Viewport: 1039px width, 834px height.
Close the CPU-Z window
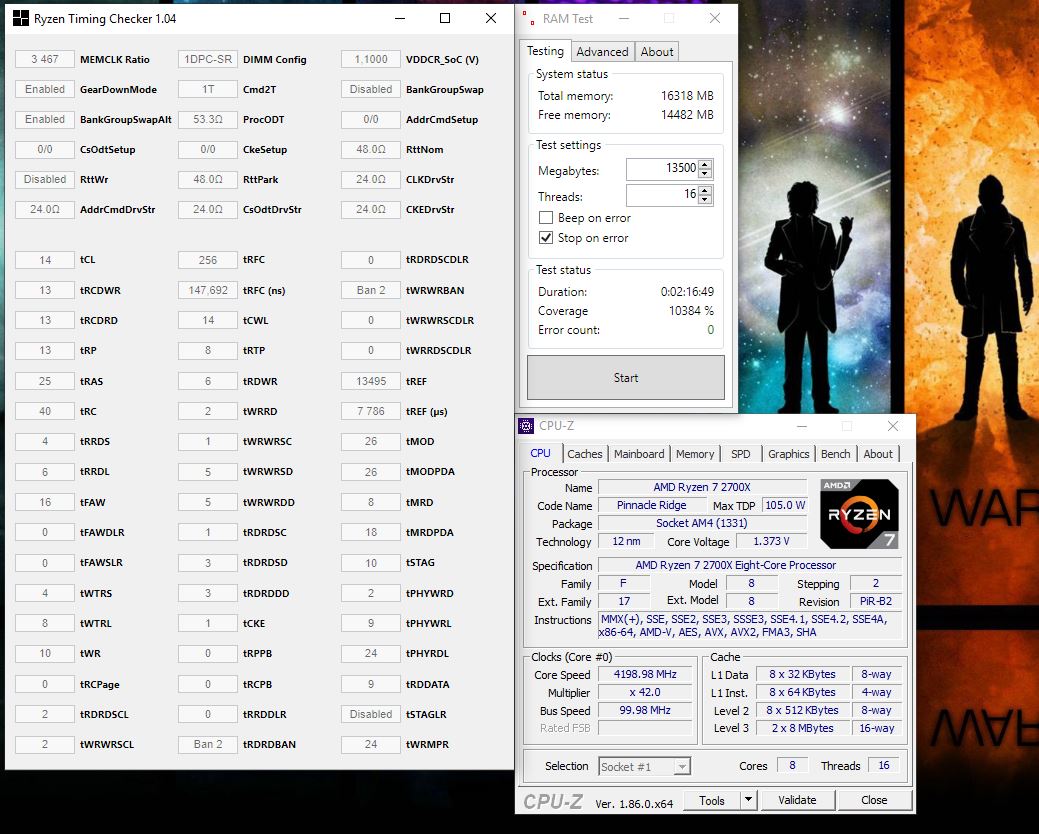(x=893, y=426)
